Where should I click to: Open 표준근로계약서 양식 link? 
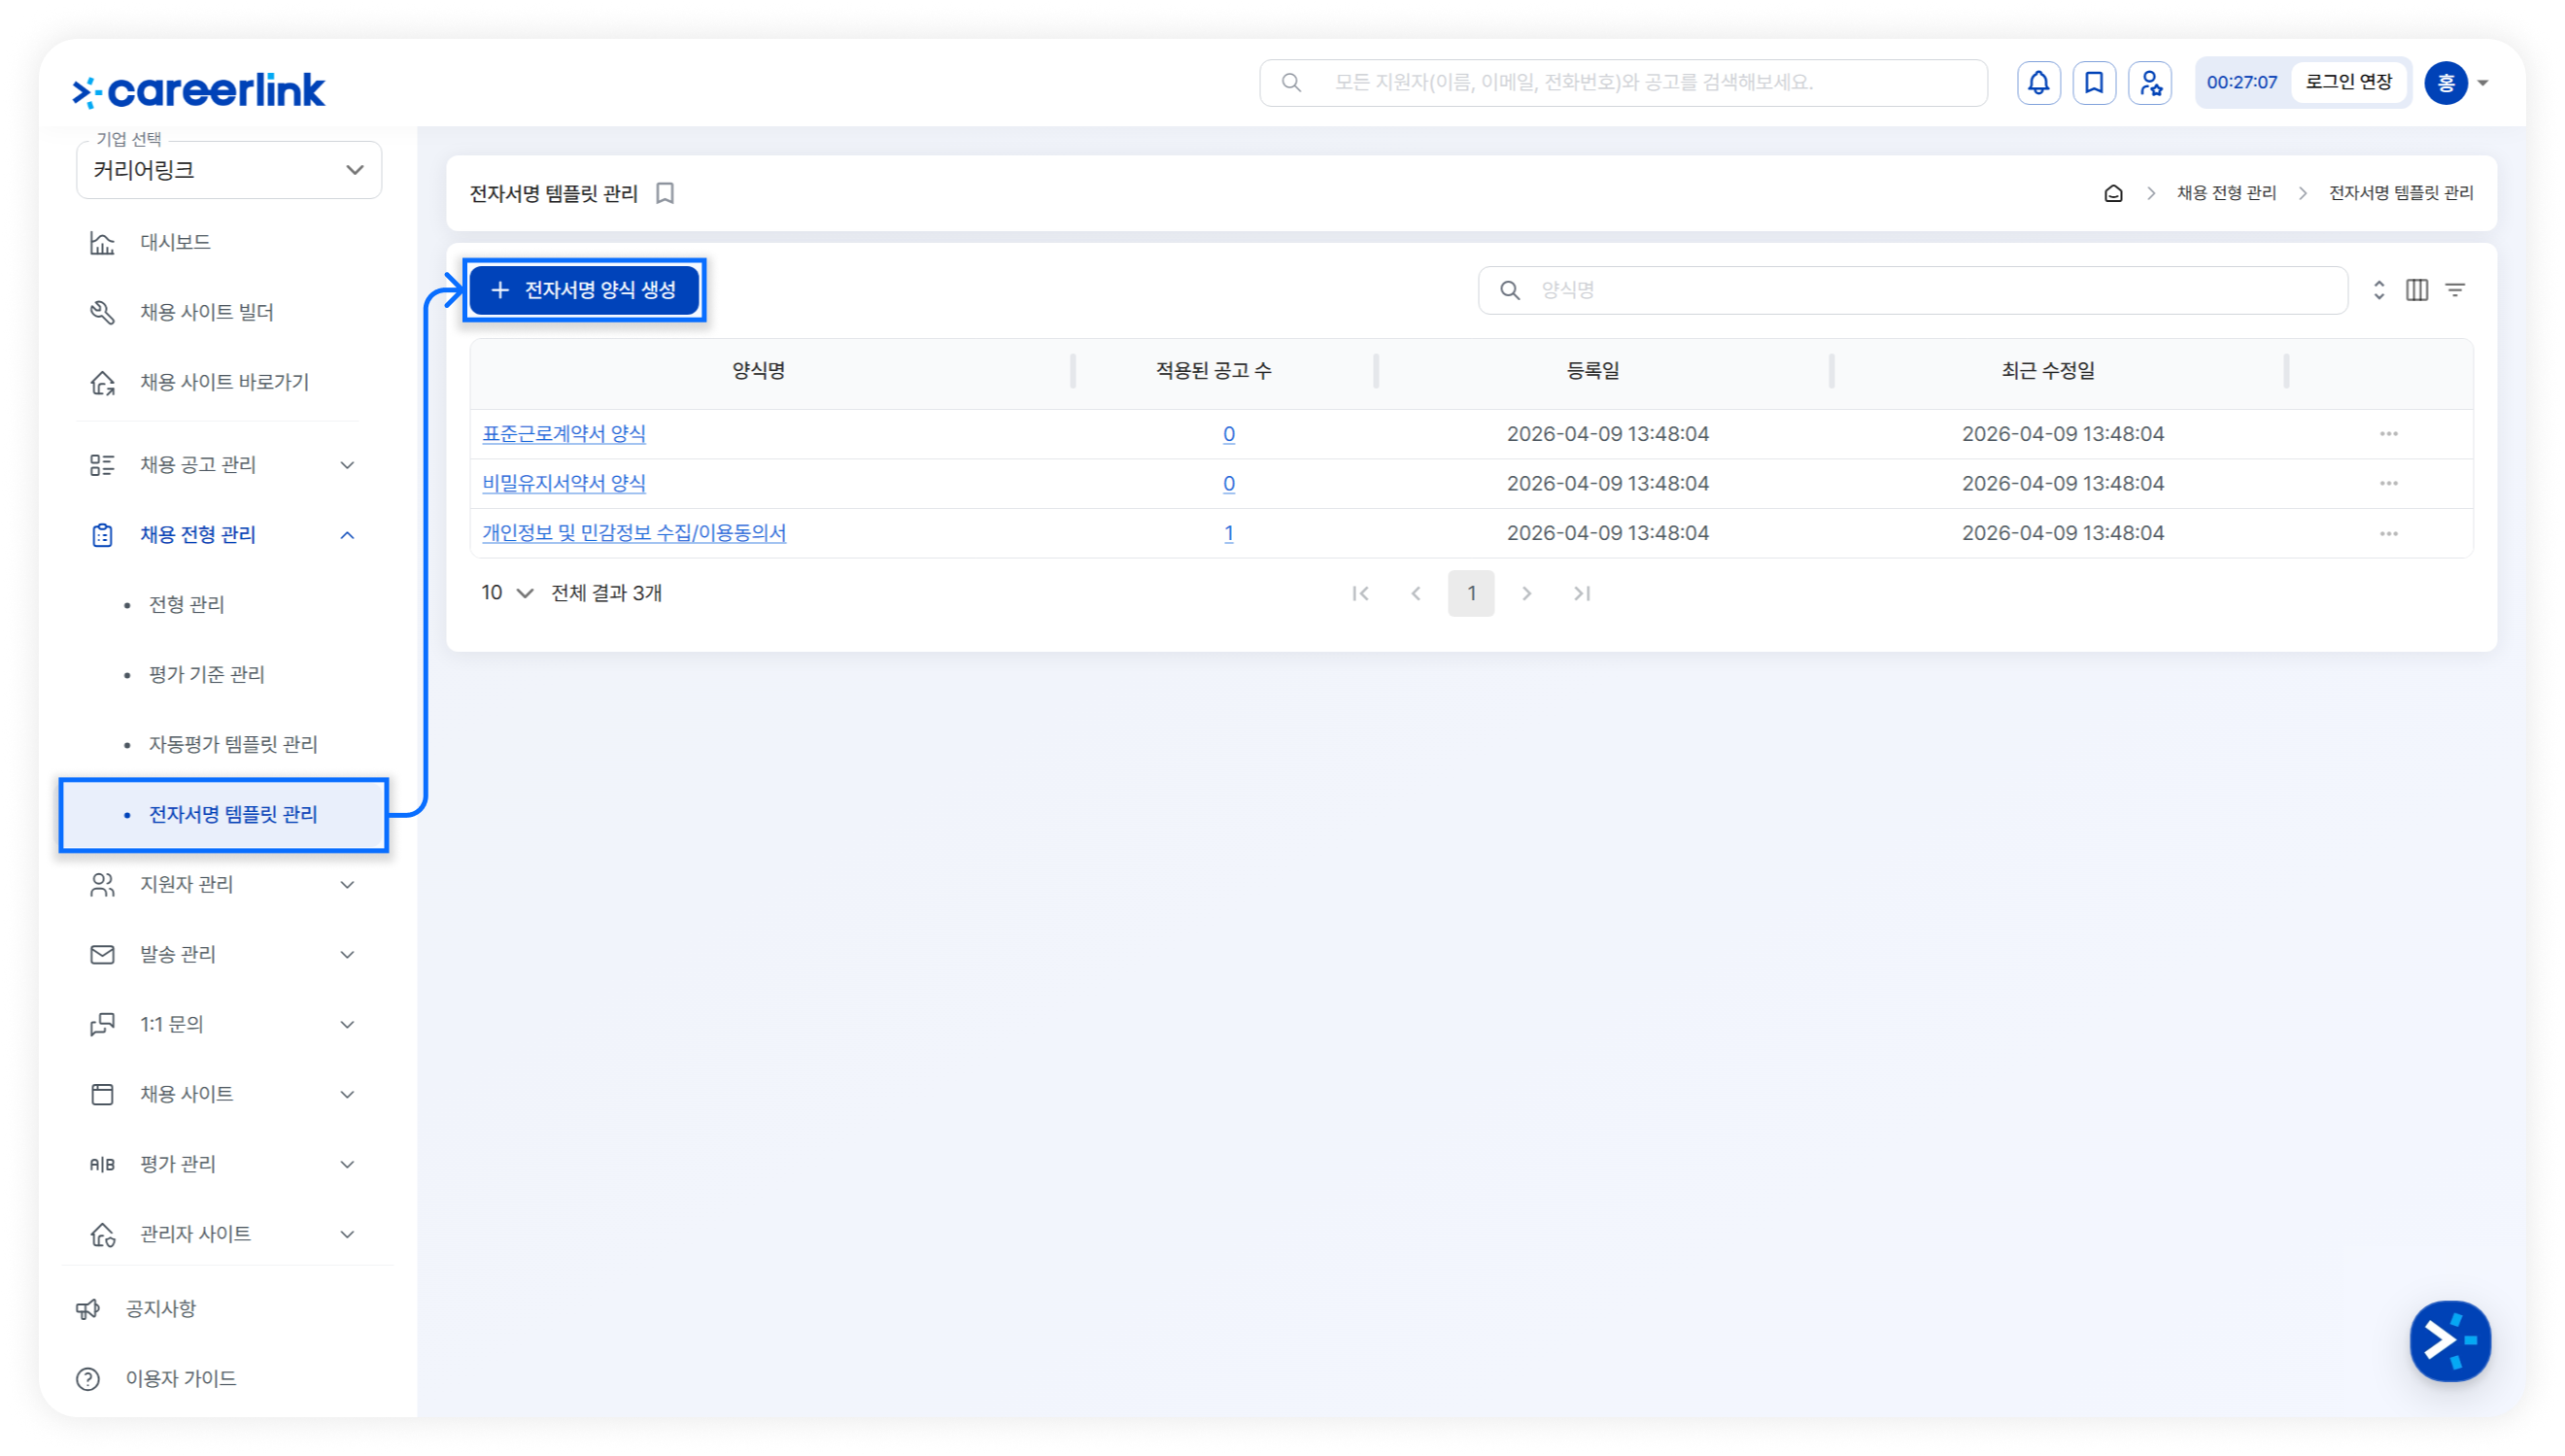[x=564, y=434]
